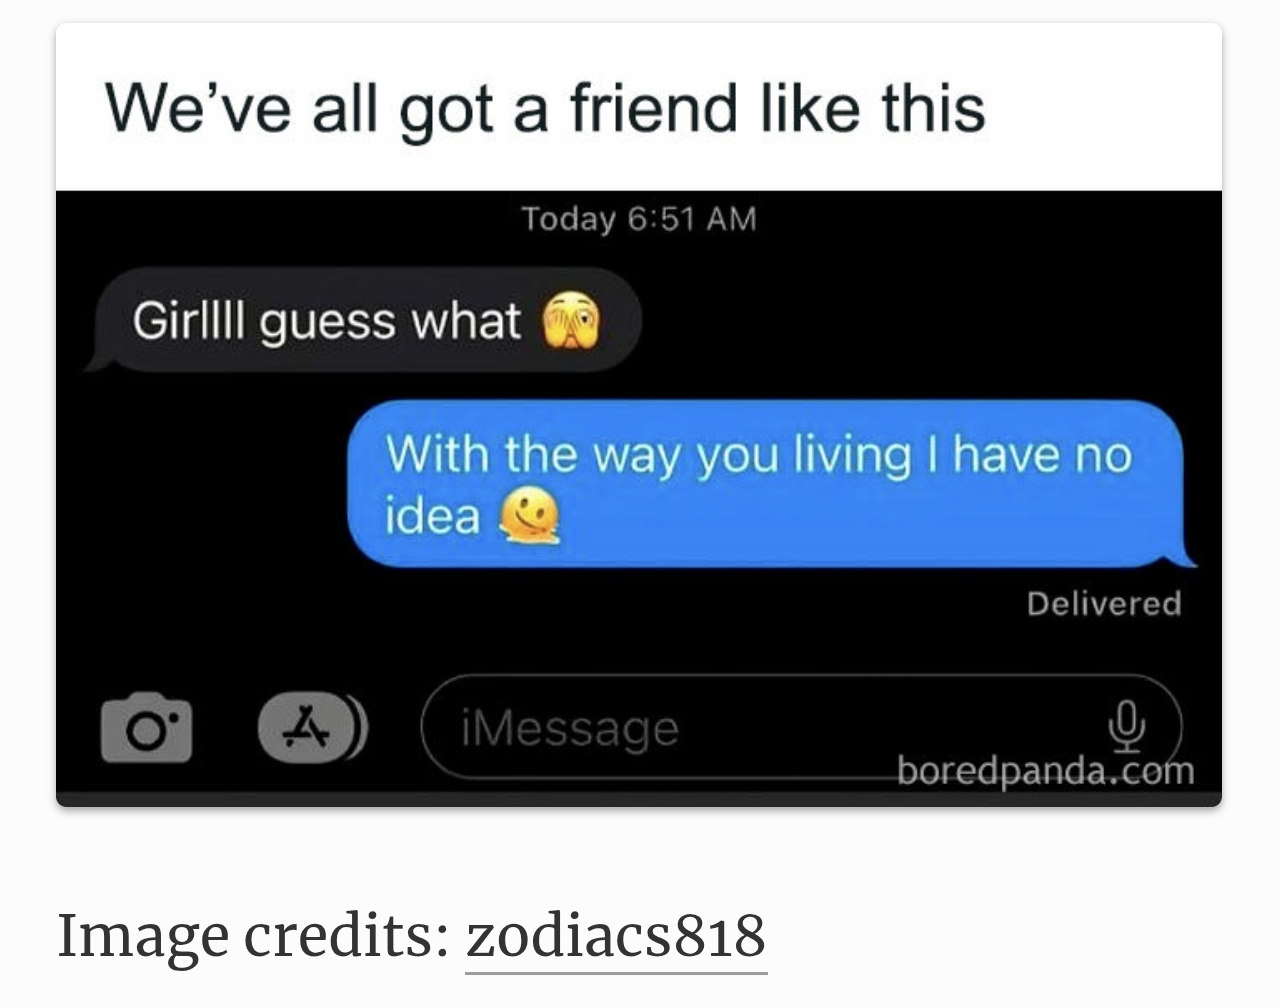Focus the iMessage text input field

point(802,727)
